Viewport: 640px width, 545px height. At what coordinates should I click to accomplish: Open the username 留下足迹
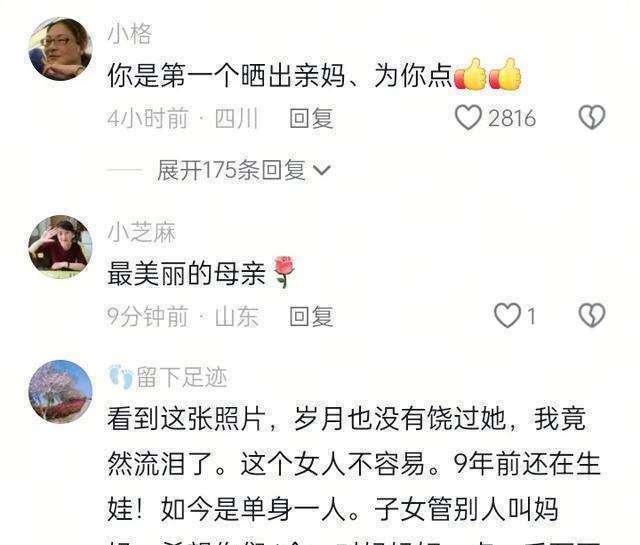click(181, 377)
